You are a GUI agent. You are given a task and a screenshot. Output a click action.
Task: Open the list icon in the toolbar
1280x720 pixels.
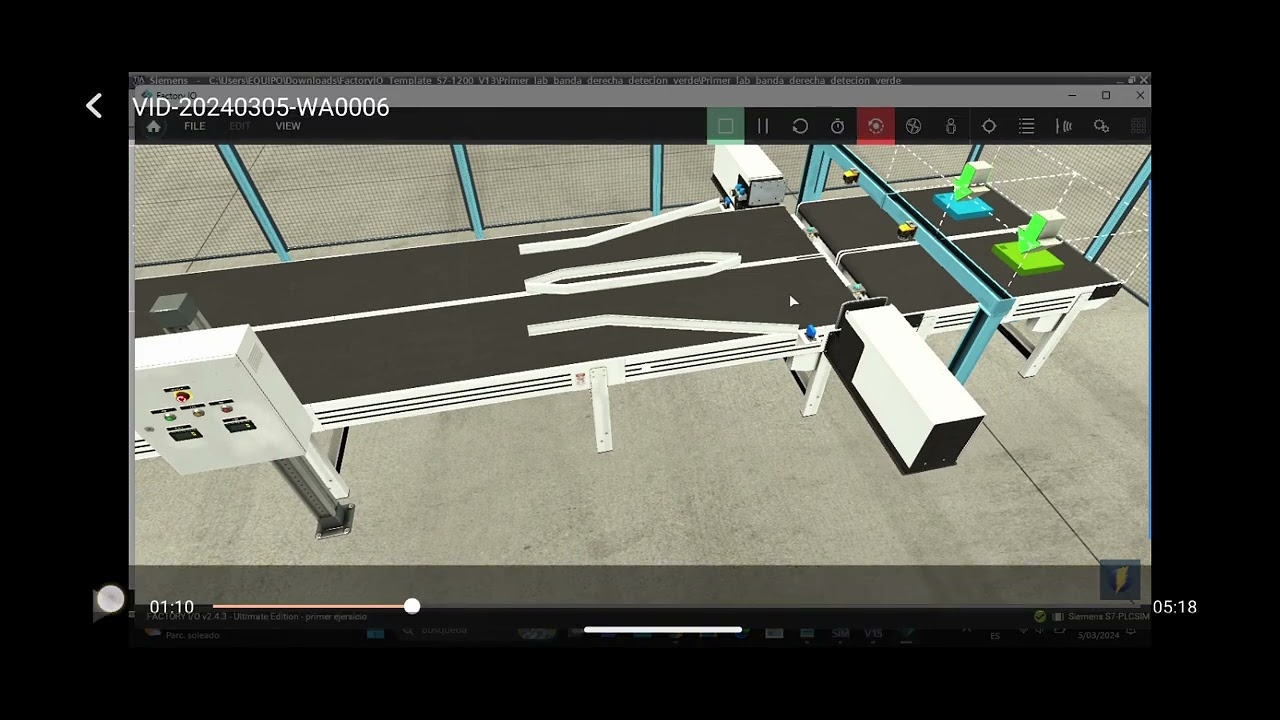1026,126
